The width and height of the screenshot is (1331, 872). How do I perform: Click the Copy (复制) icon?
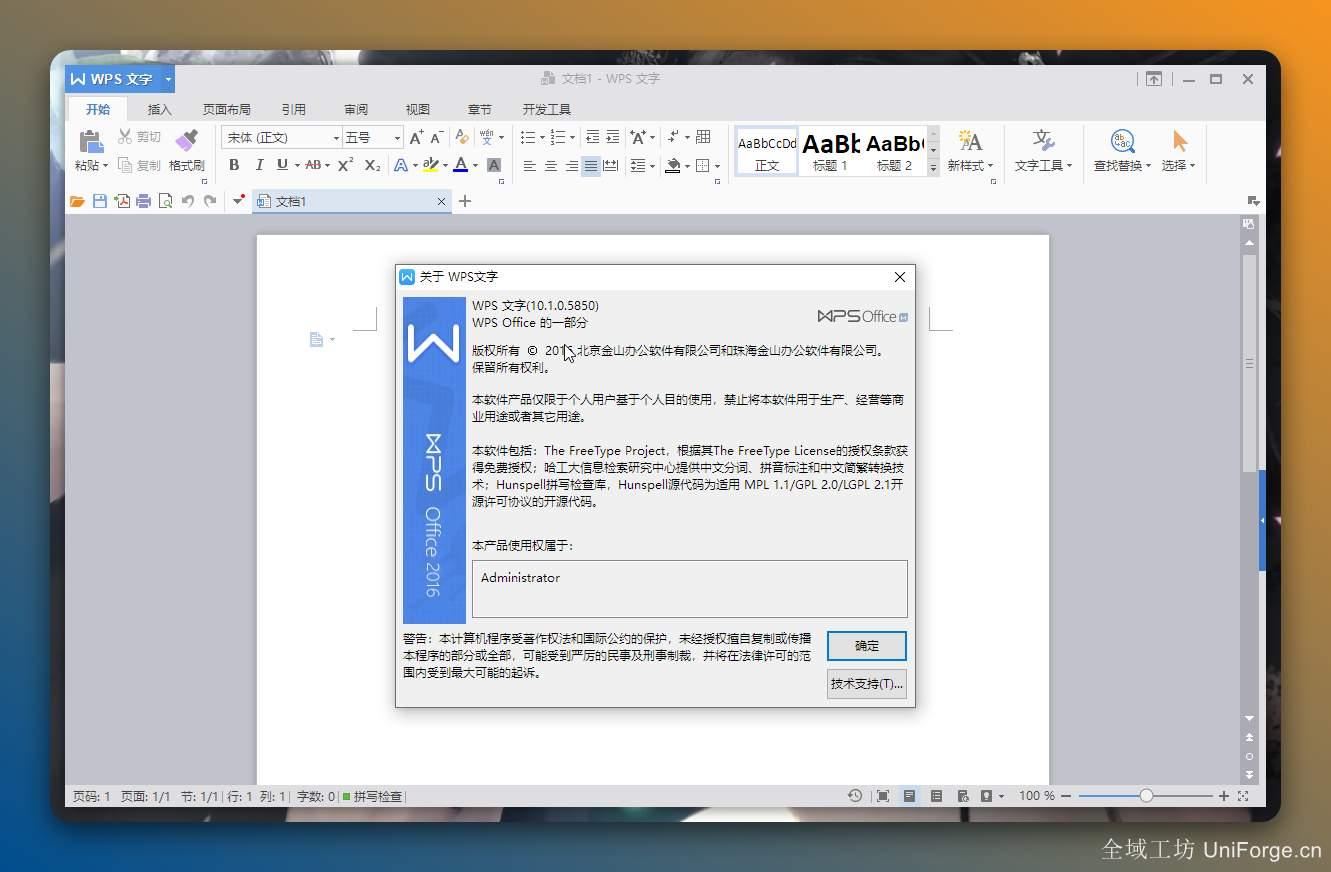tap(126, 165)
